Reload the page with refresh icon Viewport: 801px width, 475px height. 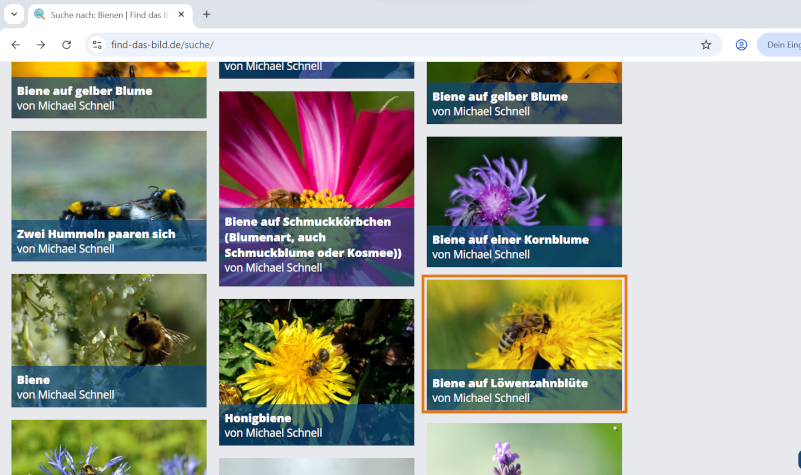click(67, 45)
